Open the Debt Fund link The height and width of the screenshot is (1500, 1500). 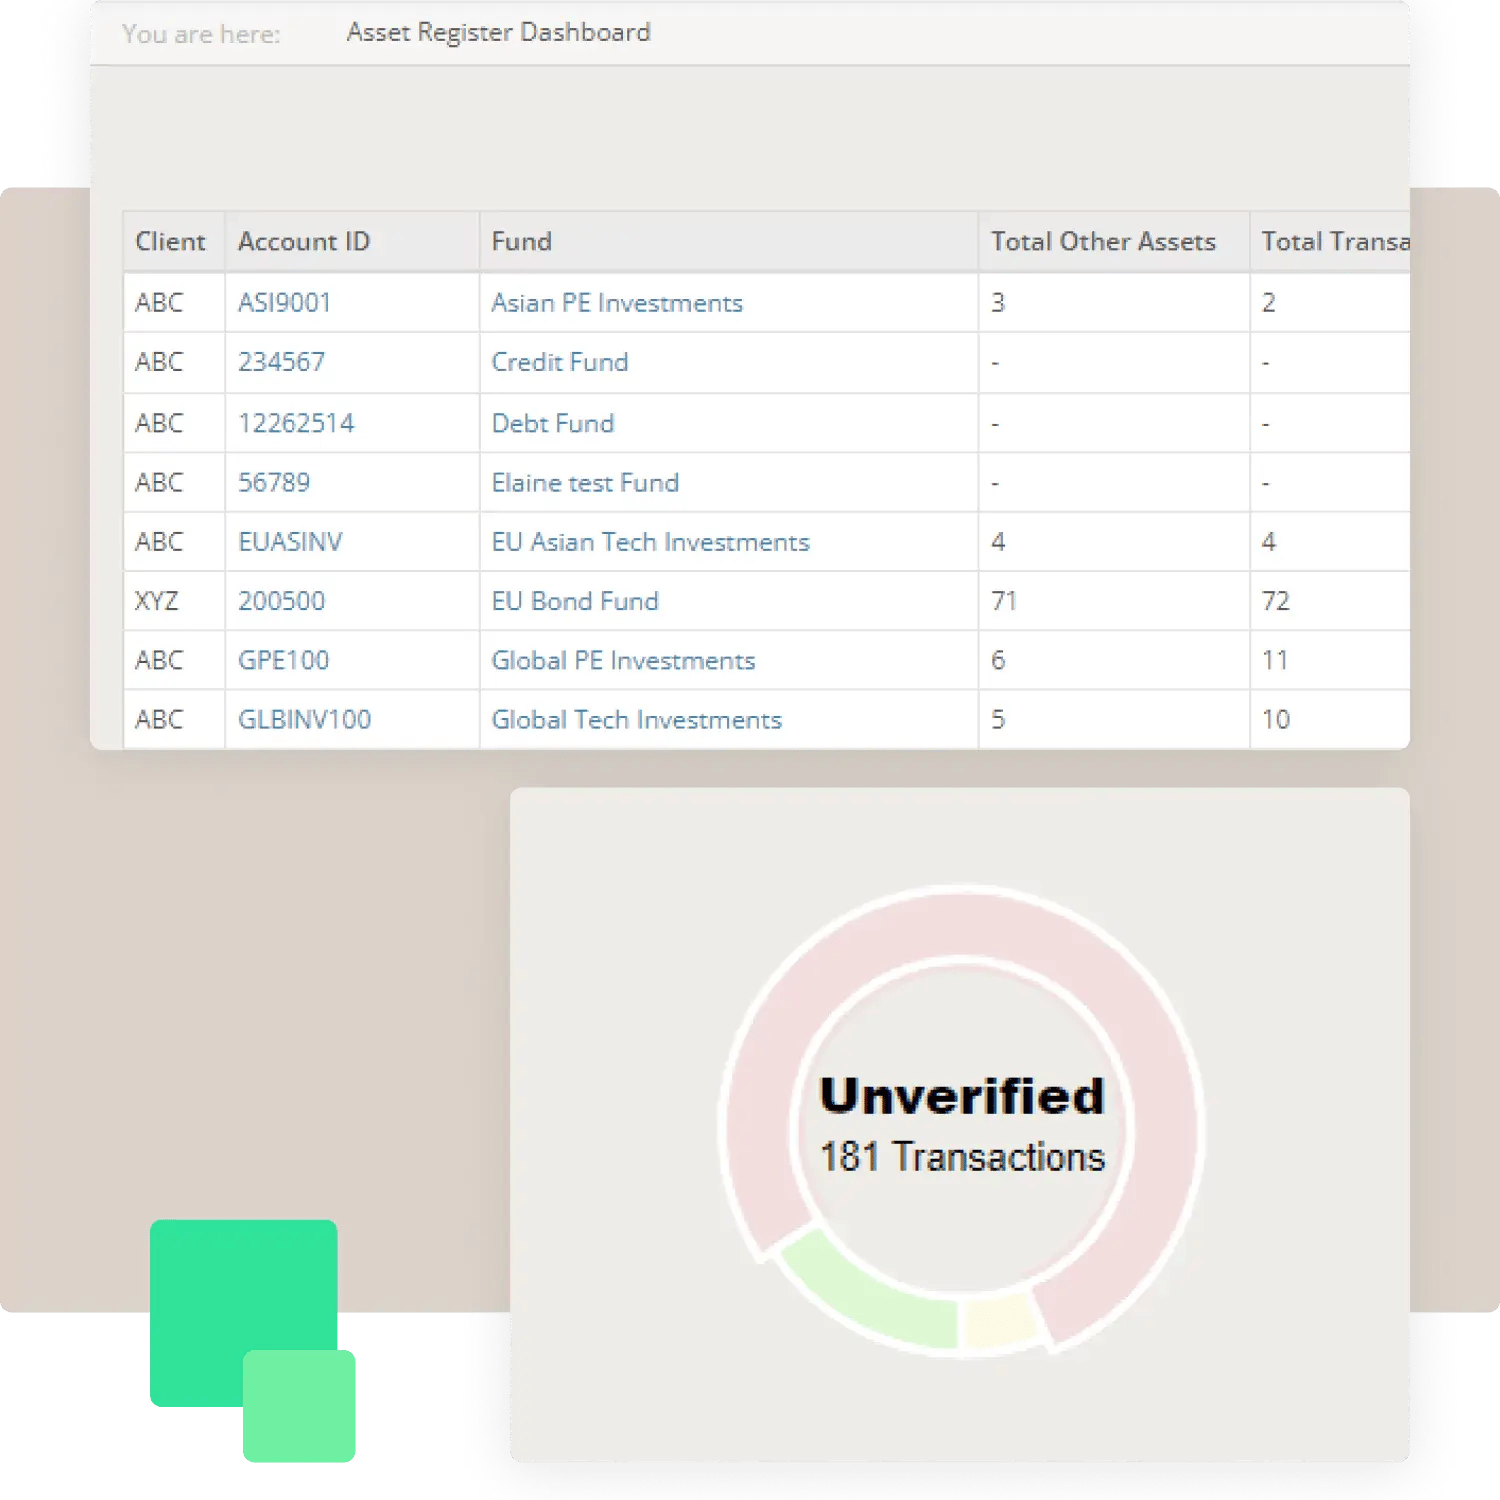[553, 423]
